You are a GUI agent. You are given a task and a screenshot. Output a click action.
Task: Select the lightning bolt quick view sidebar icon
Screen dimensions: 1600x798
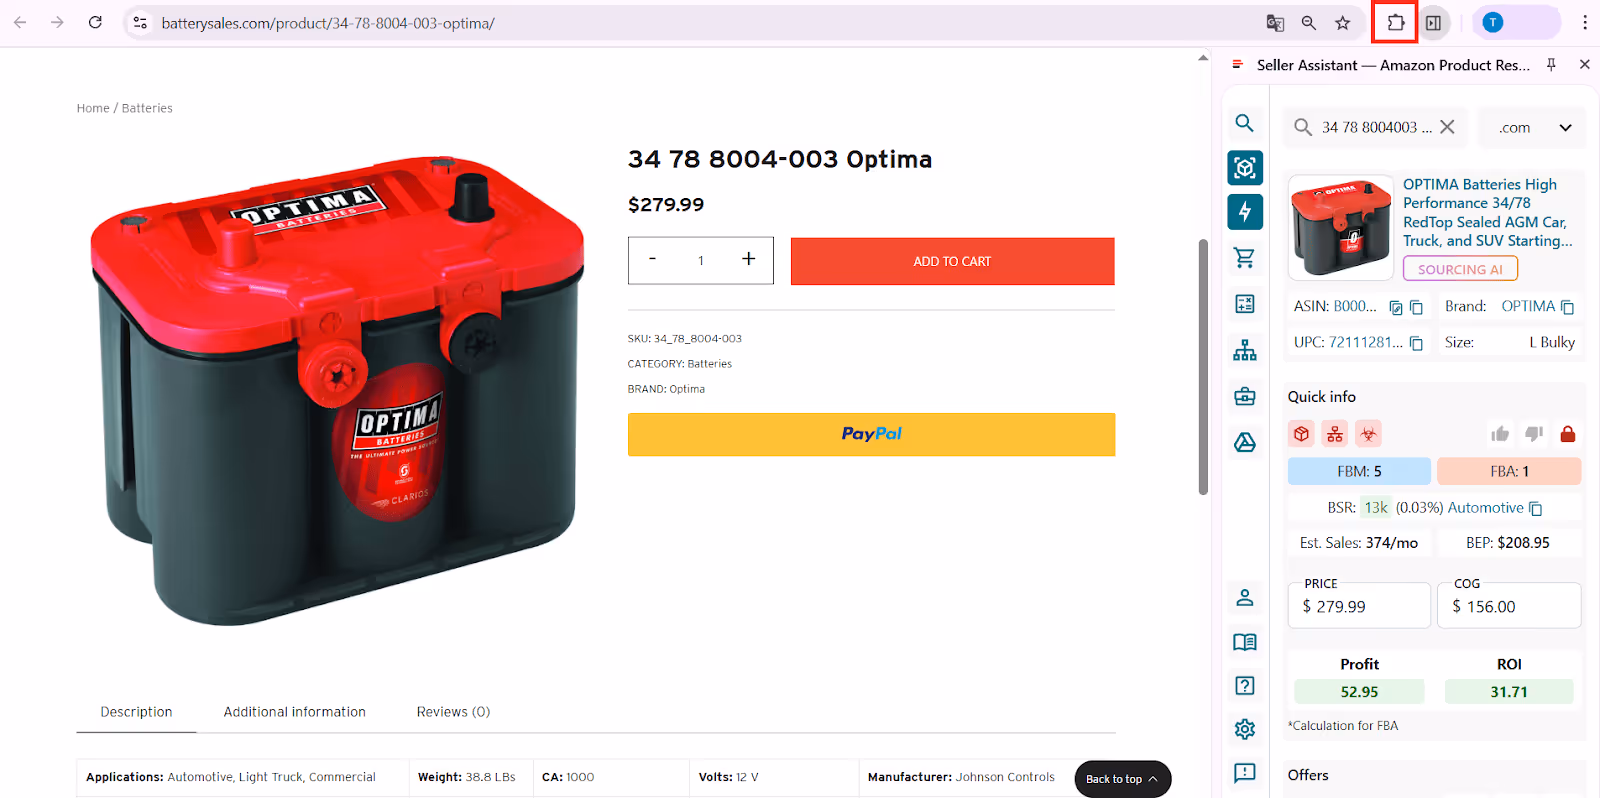(x=1245, y=212)
